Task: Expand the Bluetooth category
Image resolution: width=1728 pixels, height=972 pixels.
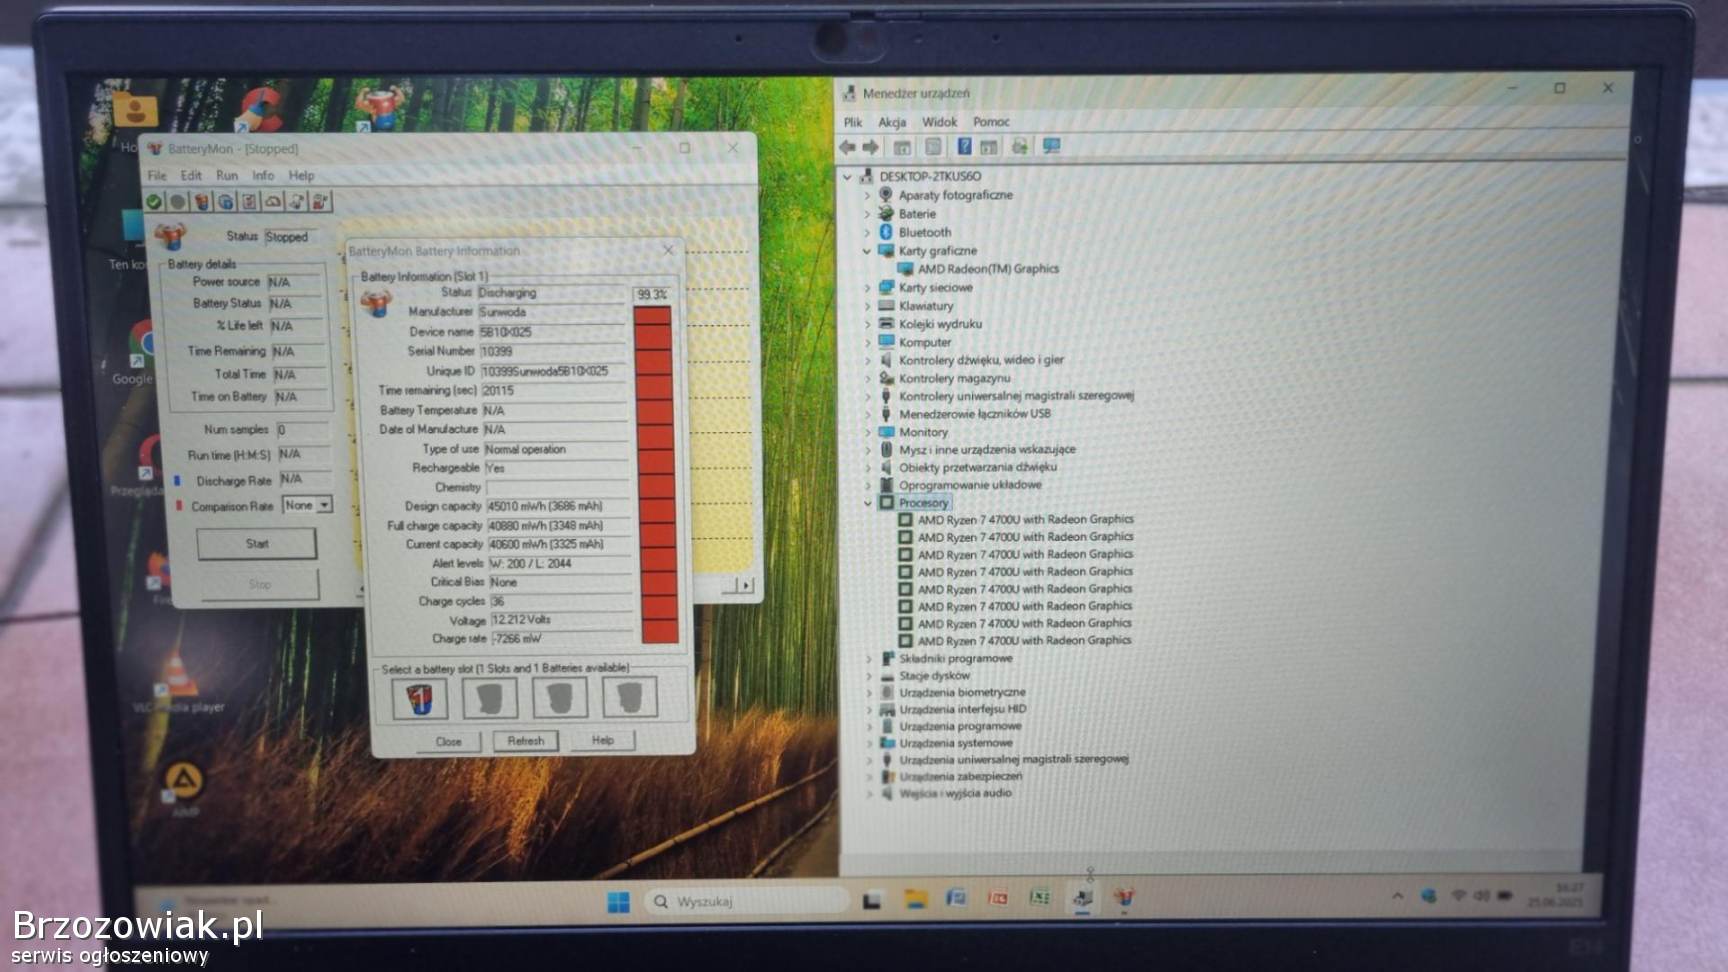Action: pos(867,232)
